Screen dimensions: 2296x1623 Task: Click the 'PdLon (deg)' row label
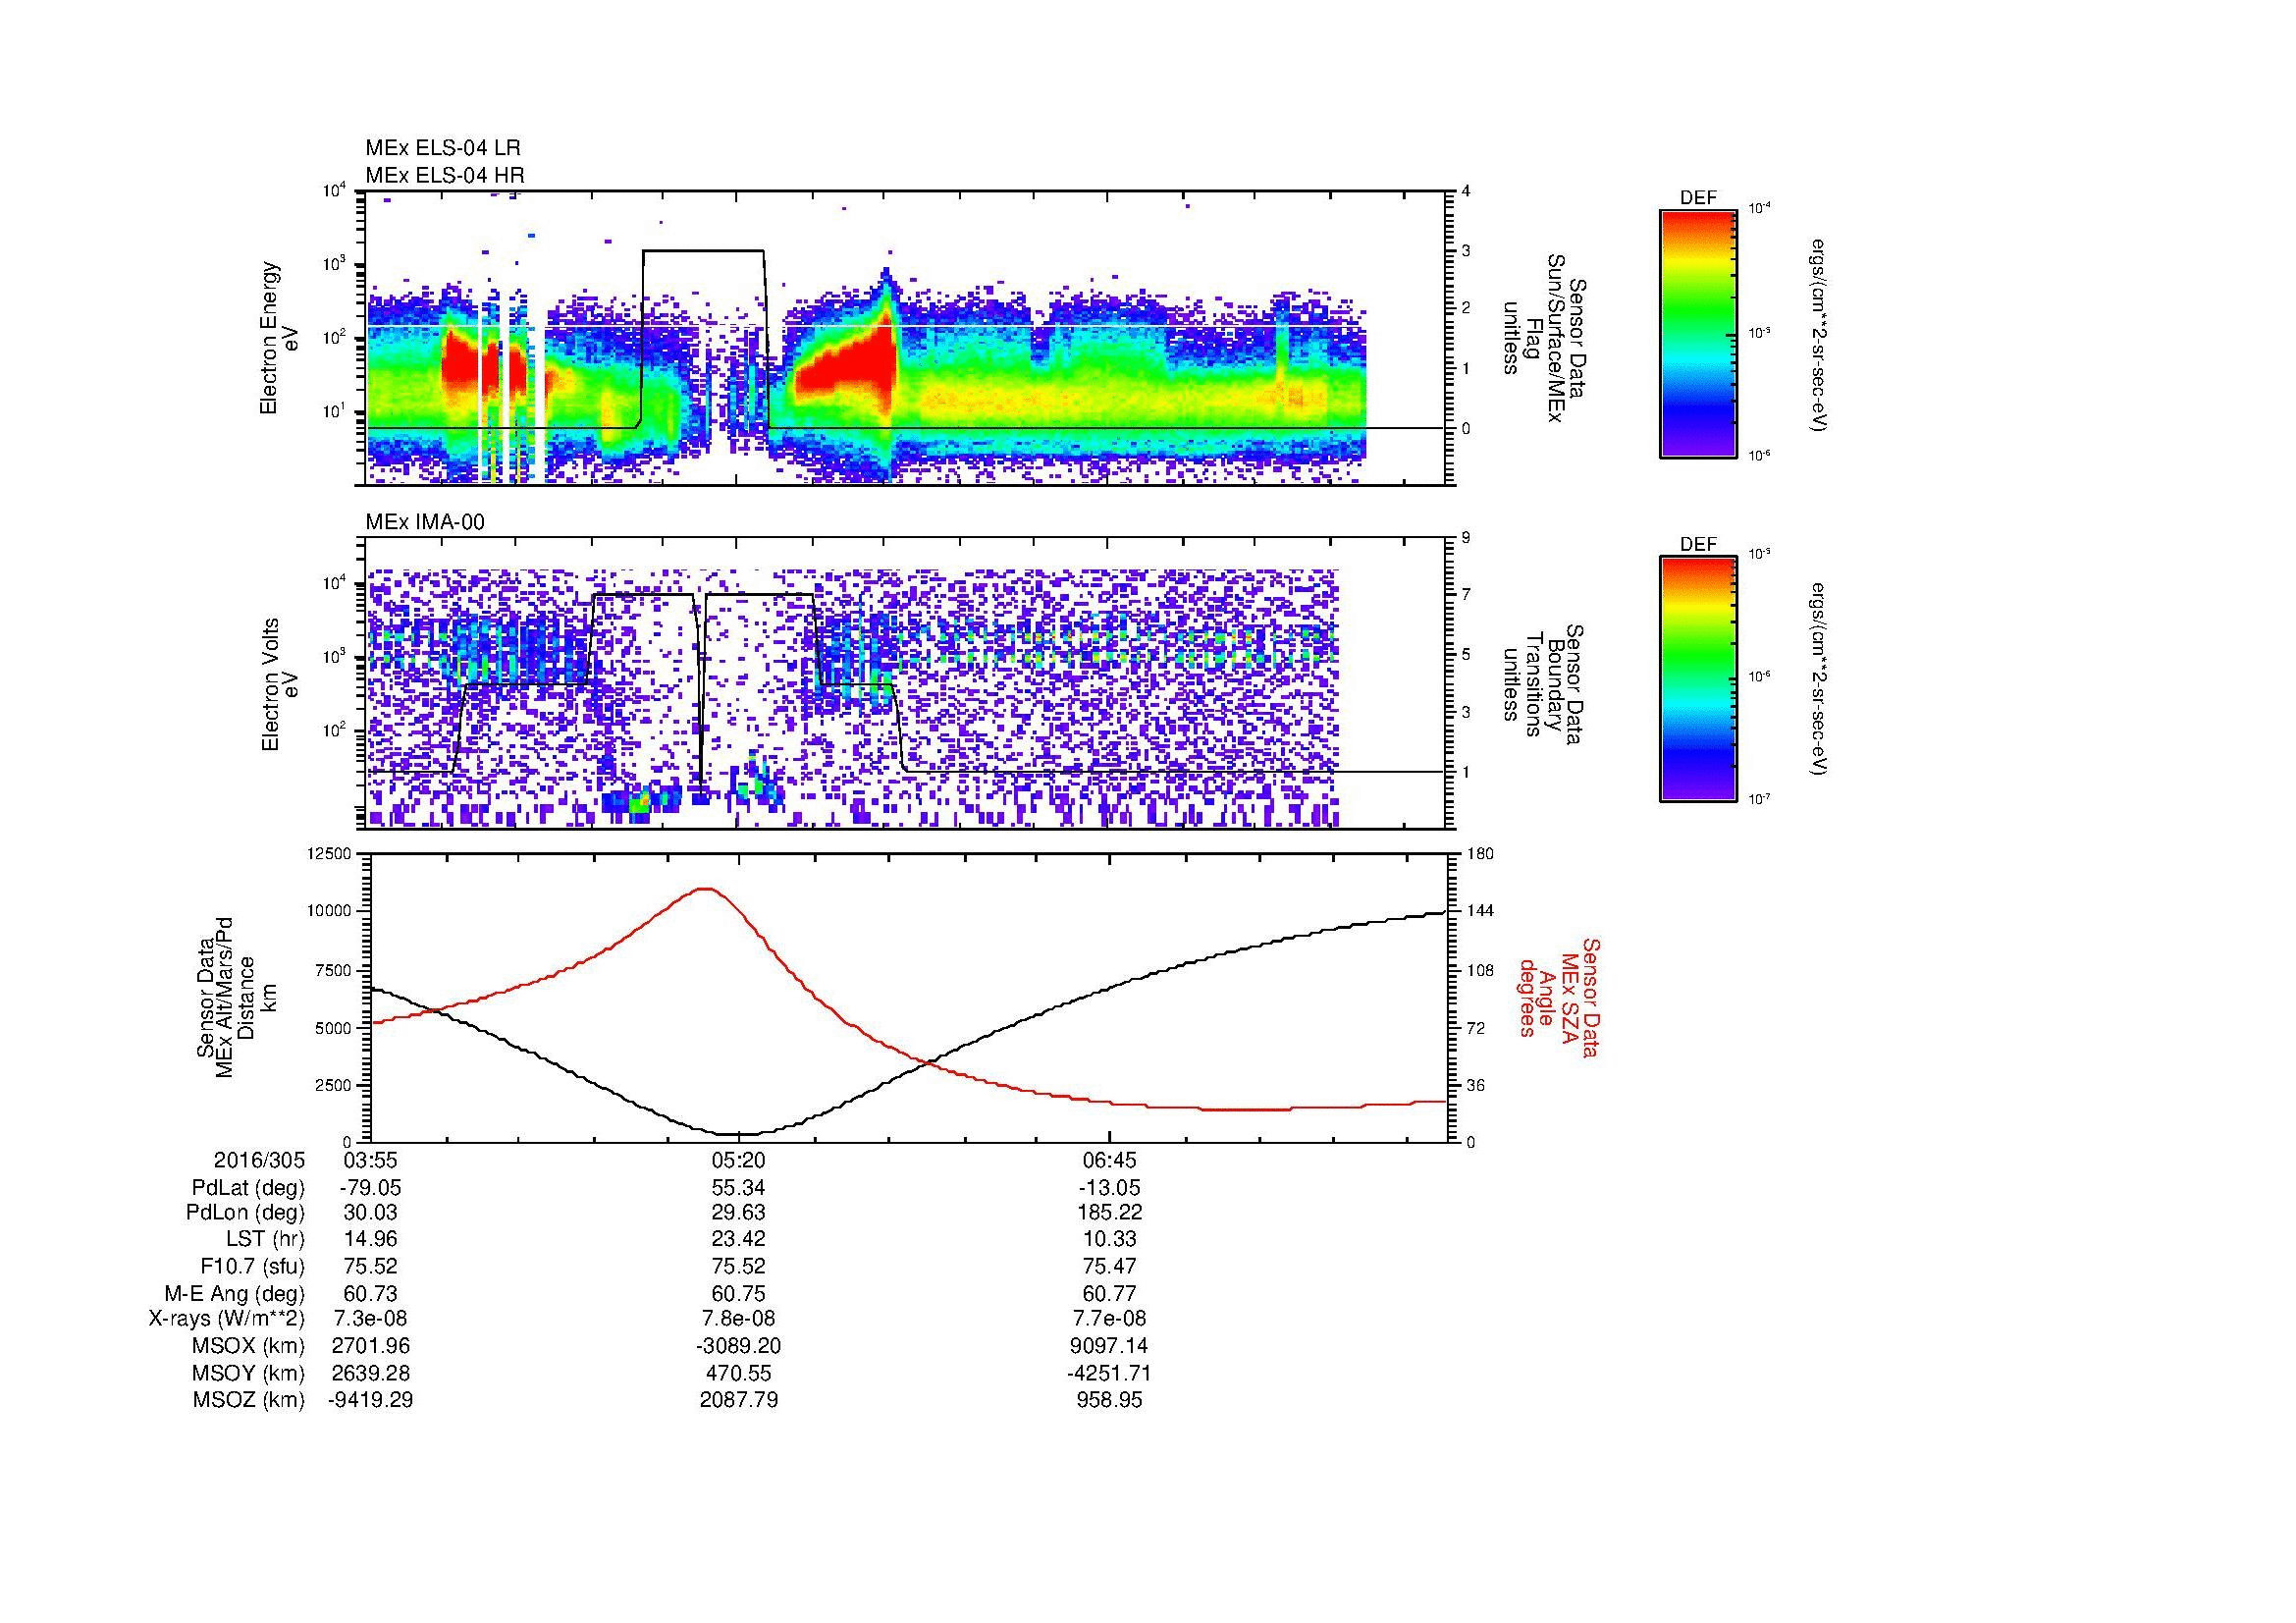[248, 1213]
